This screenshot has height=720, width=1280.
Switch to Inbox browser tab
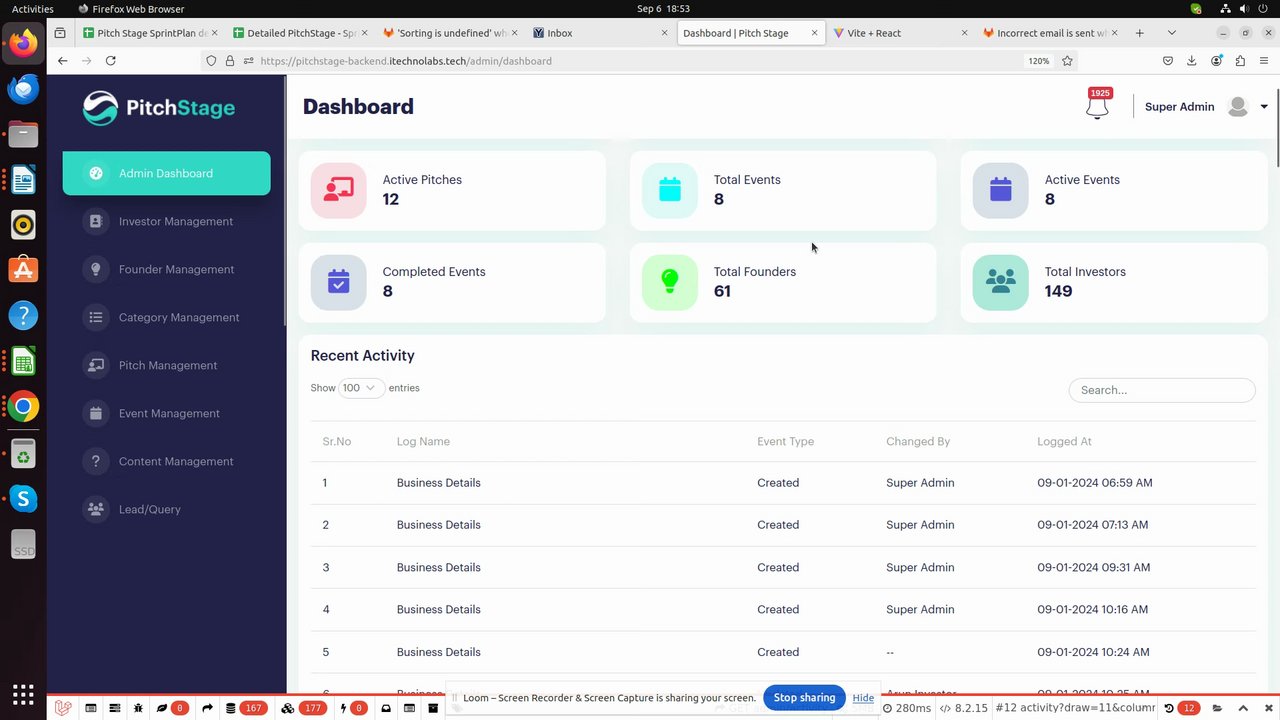click(x=600, y=33)
